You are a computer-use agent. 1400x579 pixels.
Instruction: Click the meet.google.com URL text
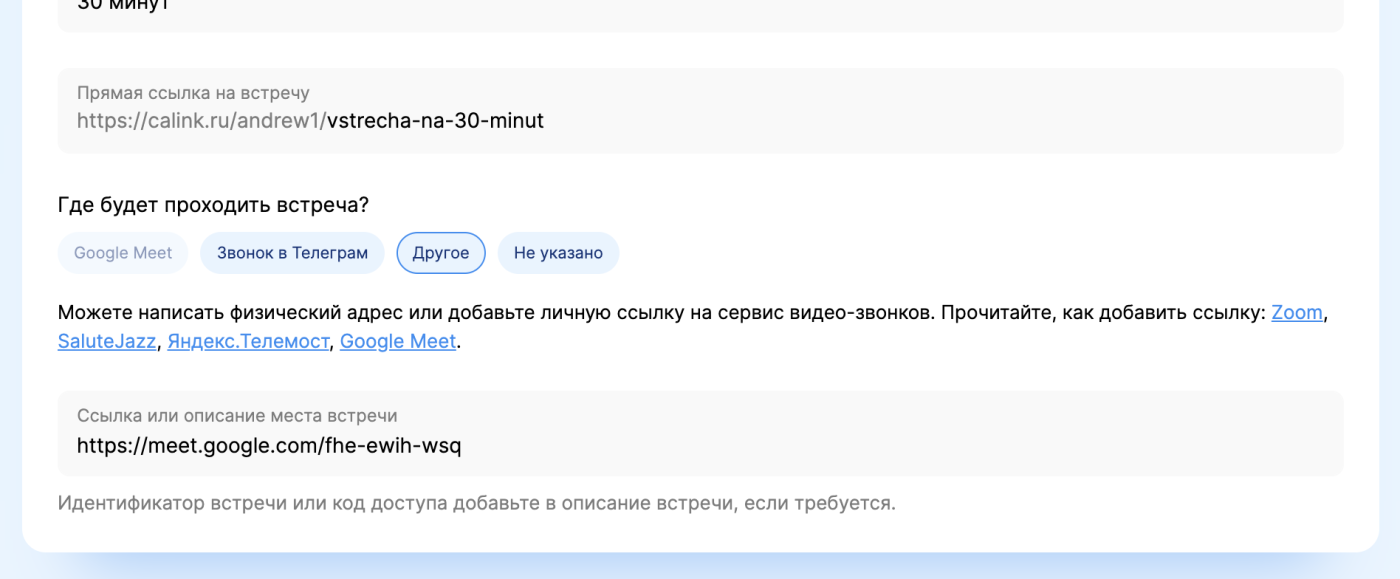269,446
